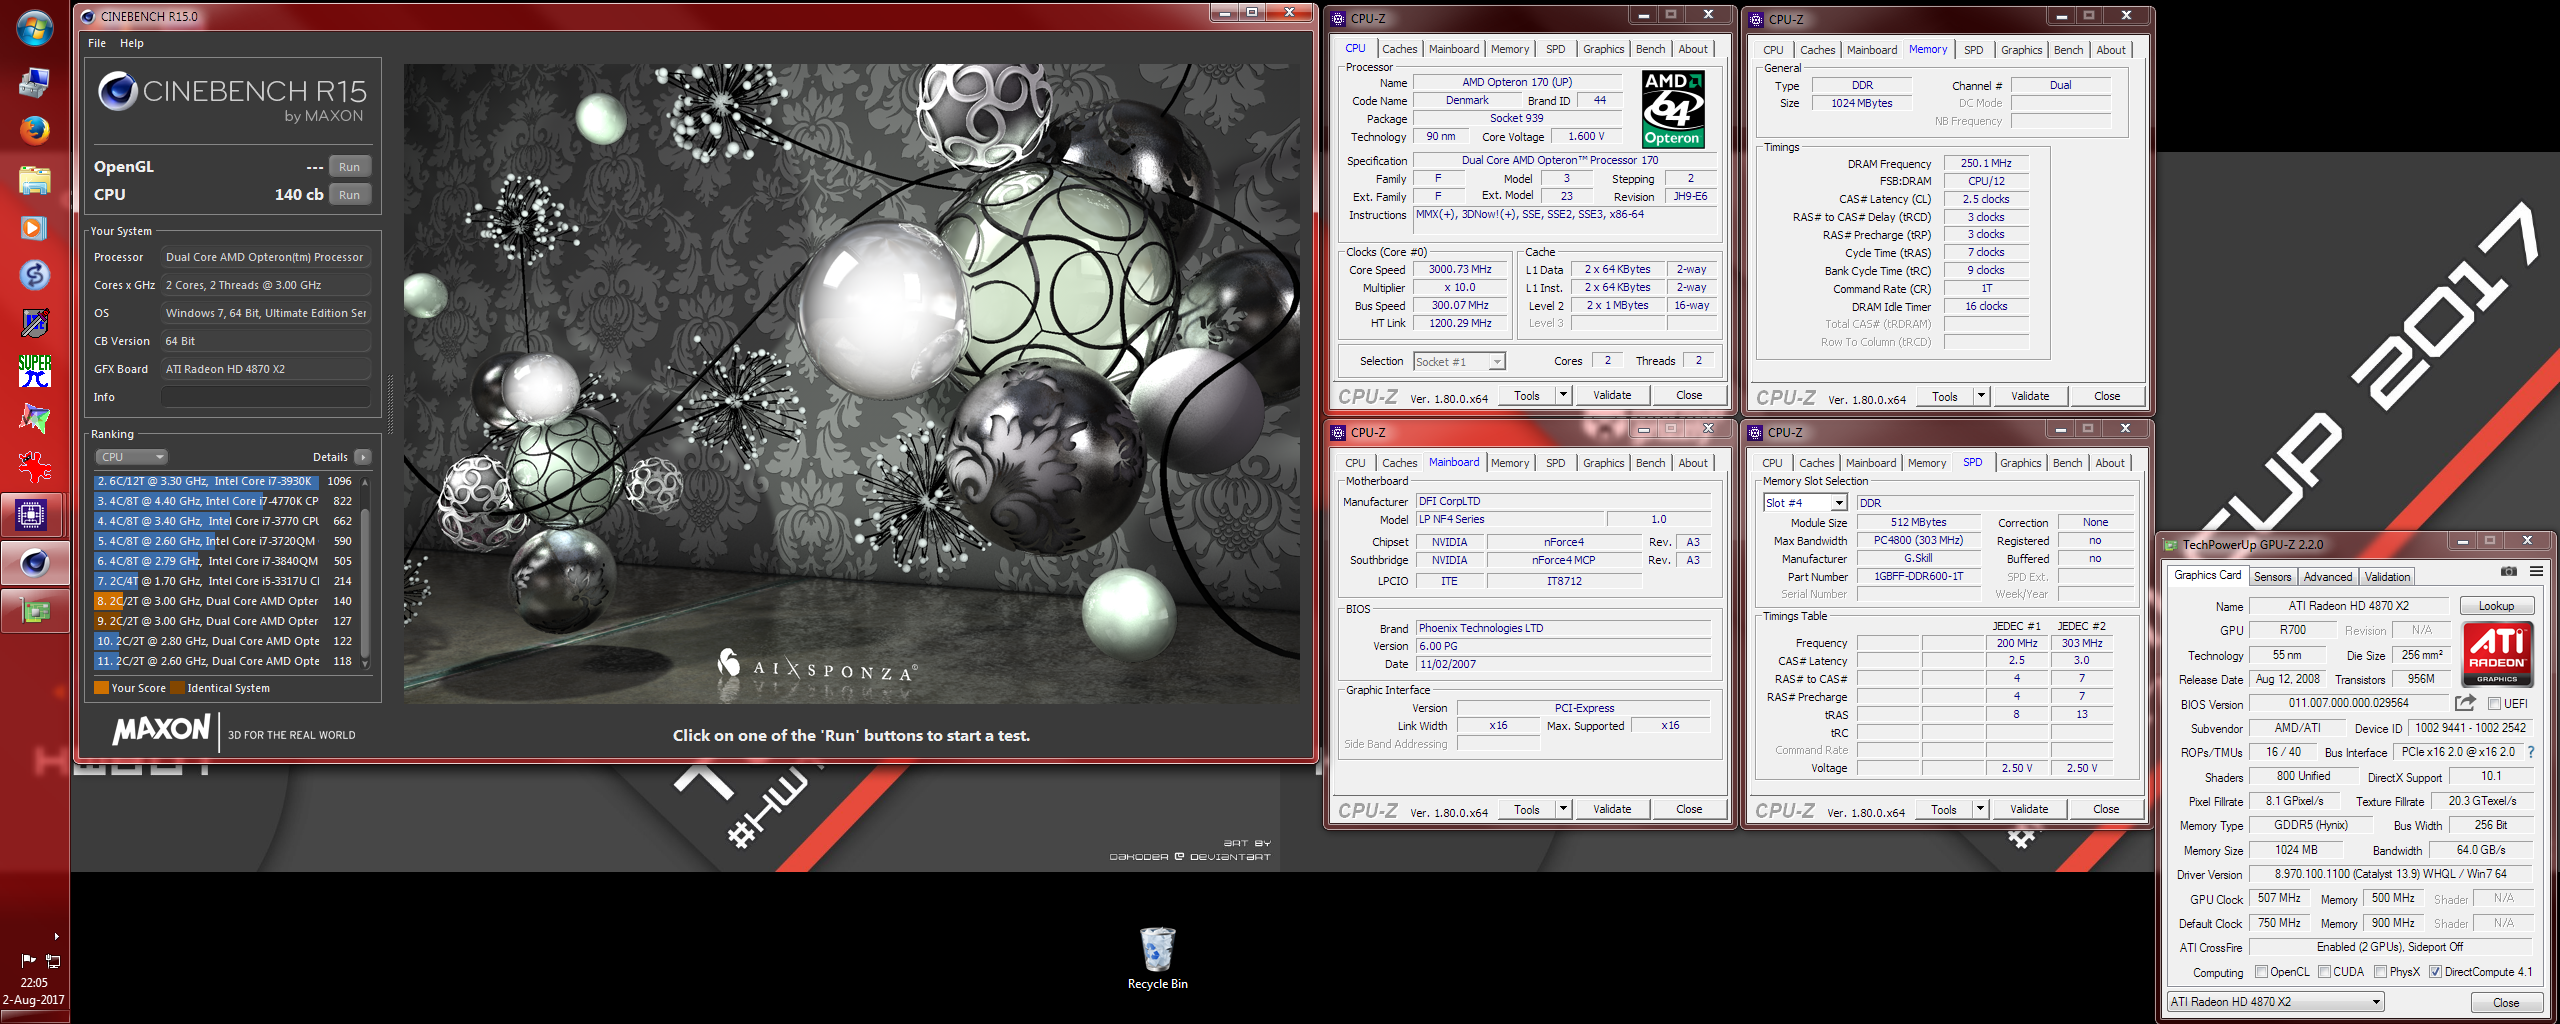The image size is (2560, 1024).
Task: Toggle the UEFI checkbox in GPU-Z
Action: point(2494,704)
